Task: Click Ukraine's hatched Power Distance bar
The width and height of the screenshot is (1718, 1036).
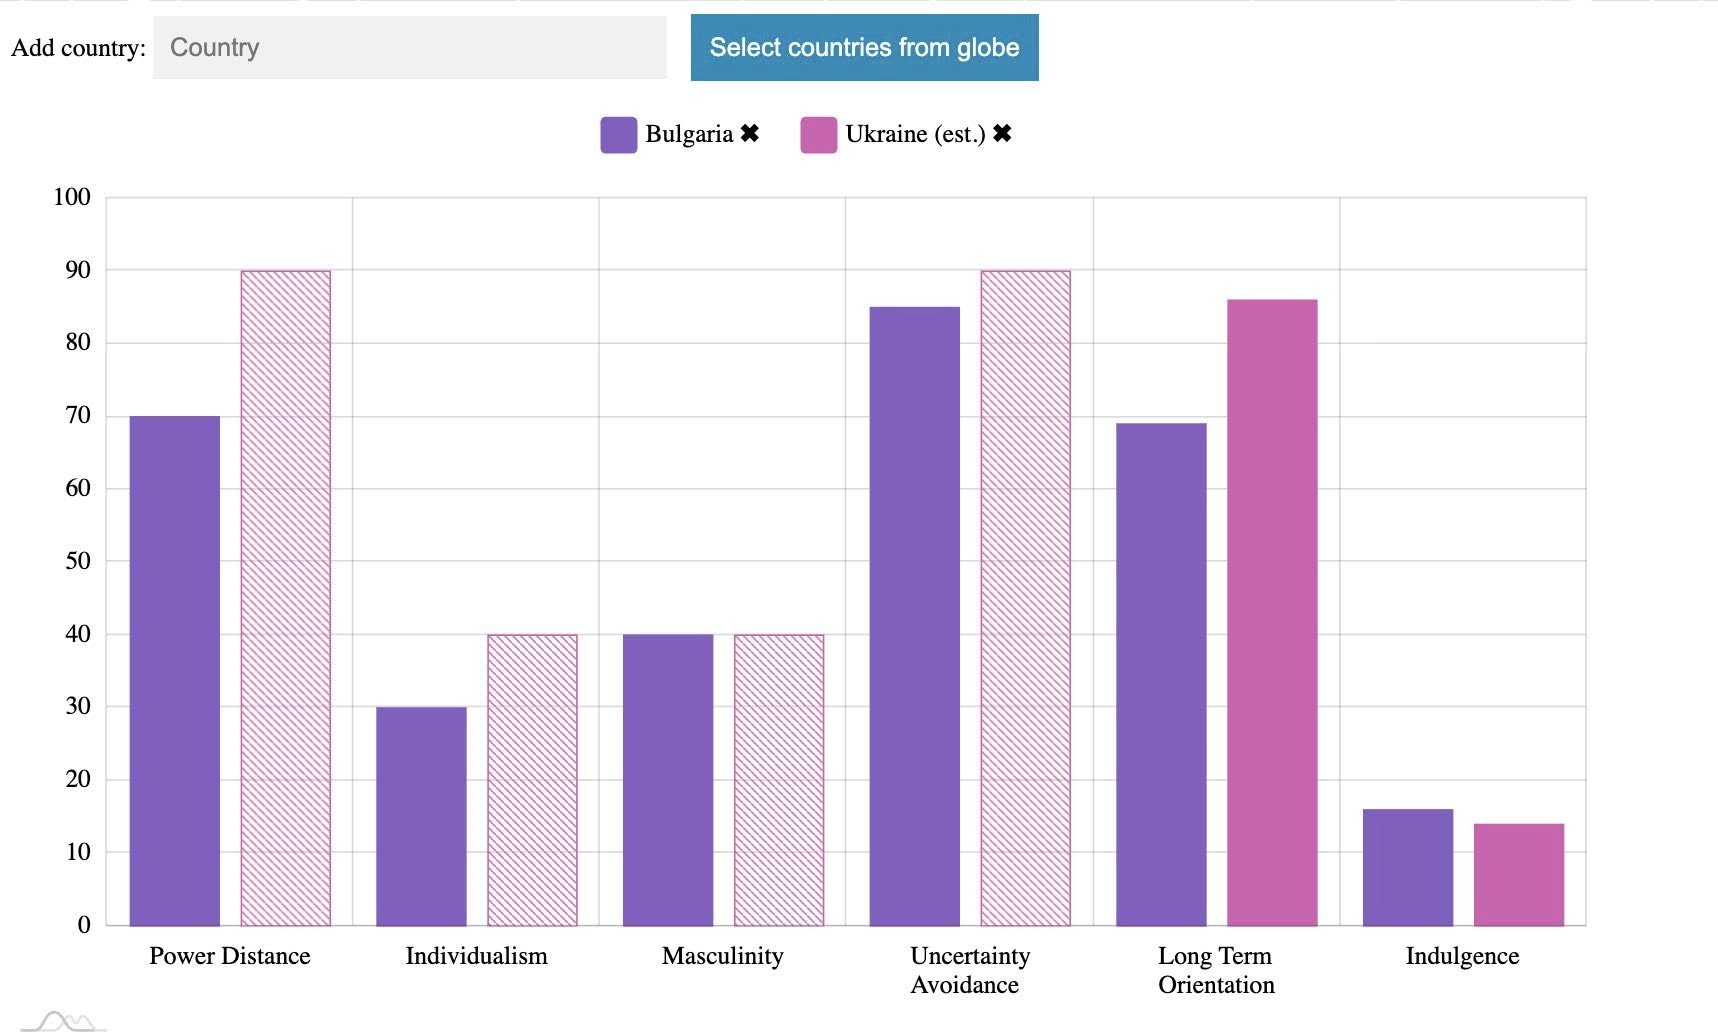Action: (x=286, y=598)
